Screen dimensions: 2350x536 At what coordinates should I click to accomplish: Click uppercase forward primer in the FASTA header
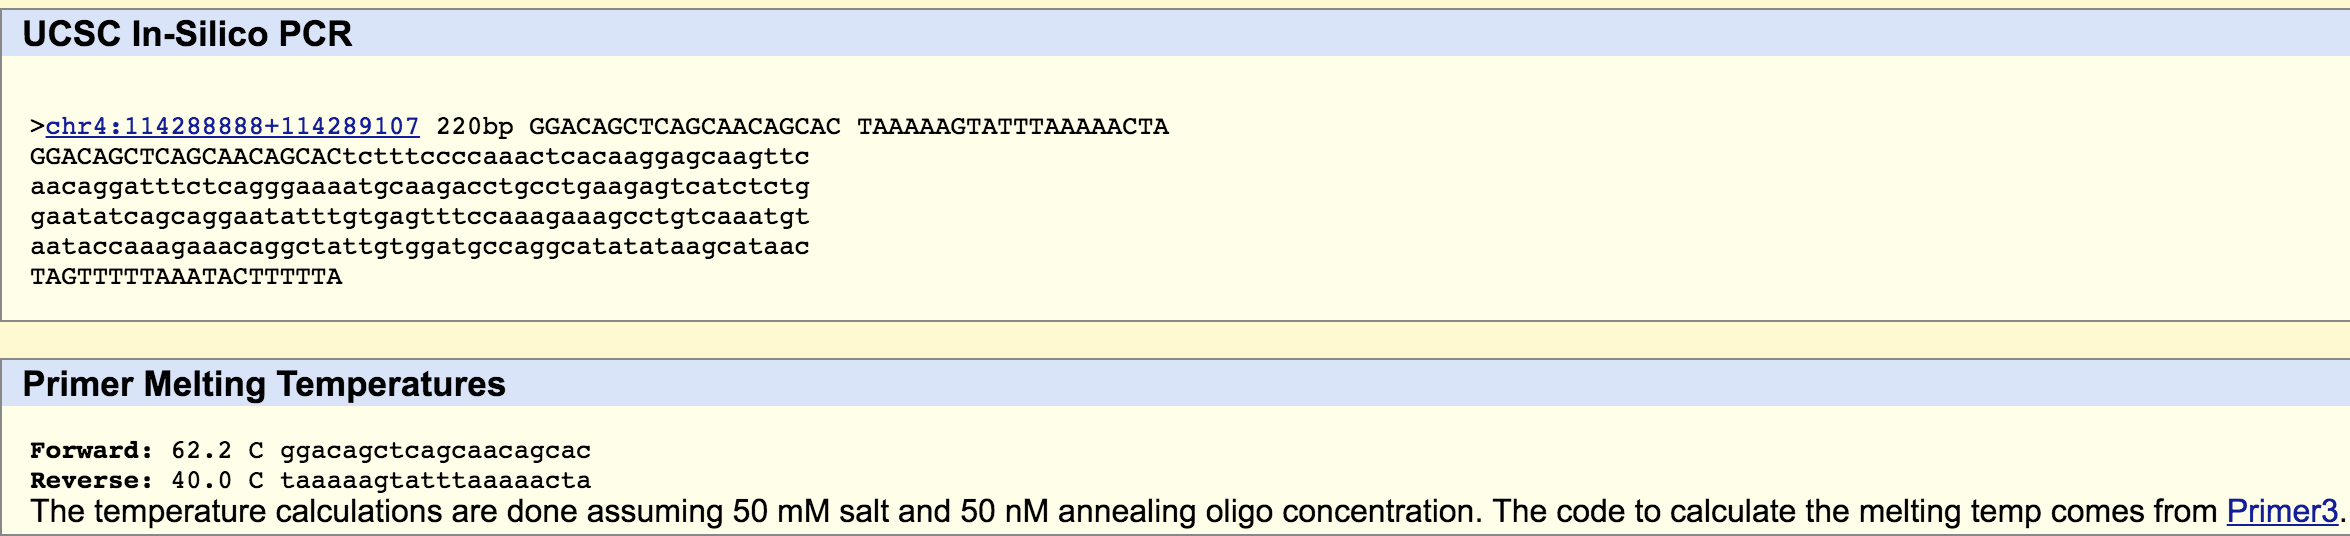pyautogui.click(x=685, y=127)
